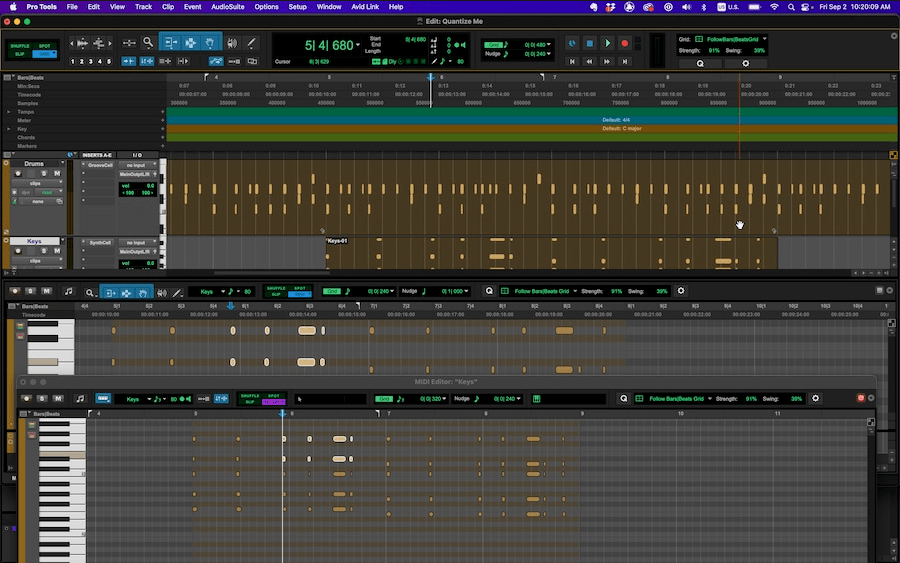The image size is (900, 563).
Task: Select the Trim tool in main toolbar
Action: pyautogui.click(x=170, y=42)
